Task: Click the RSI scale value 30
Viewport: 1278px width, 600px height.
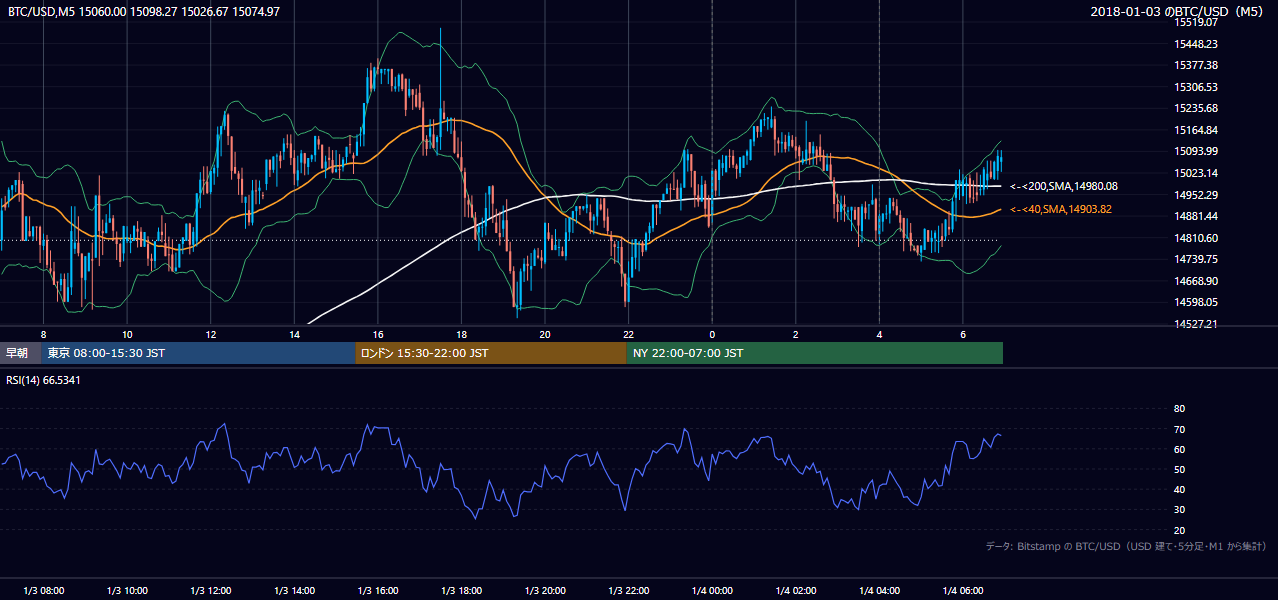Action: tap(1179, 510)
